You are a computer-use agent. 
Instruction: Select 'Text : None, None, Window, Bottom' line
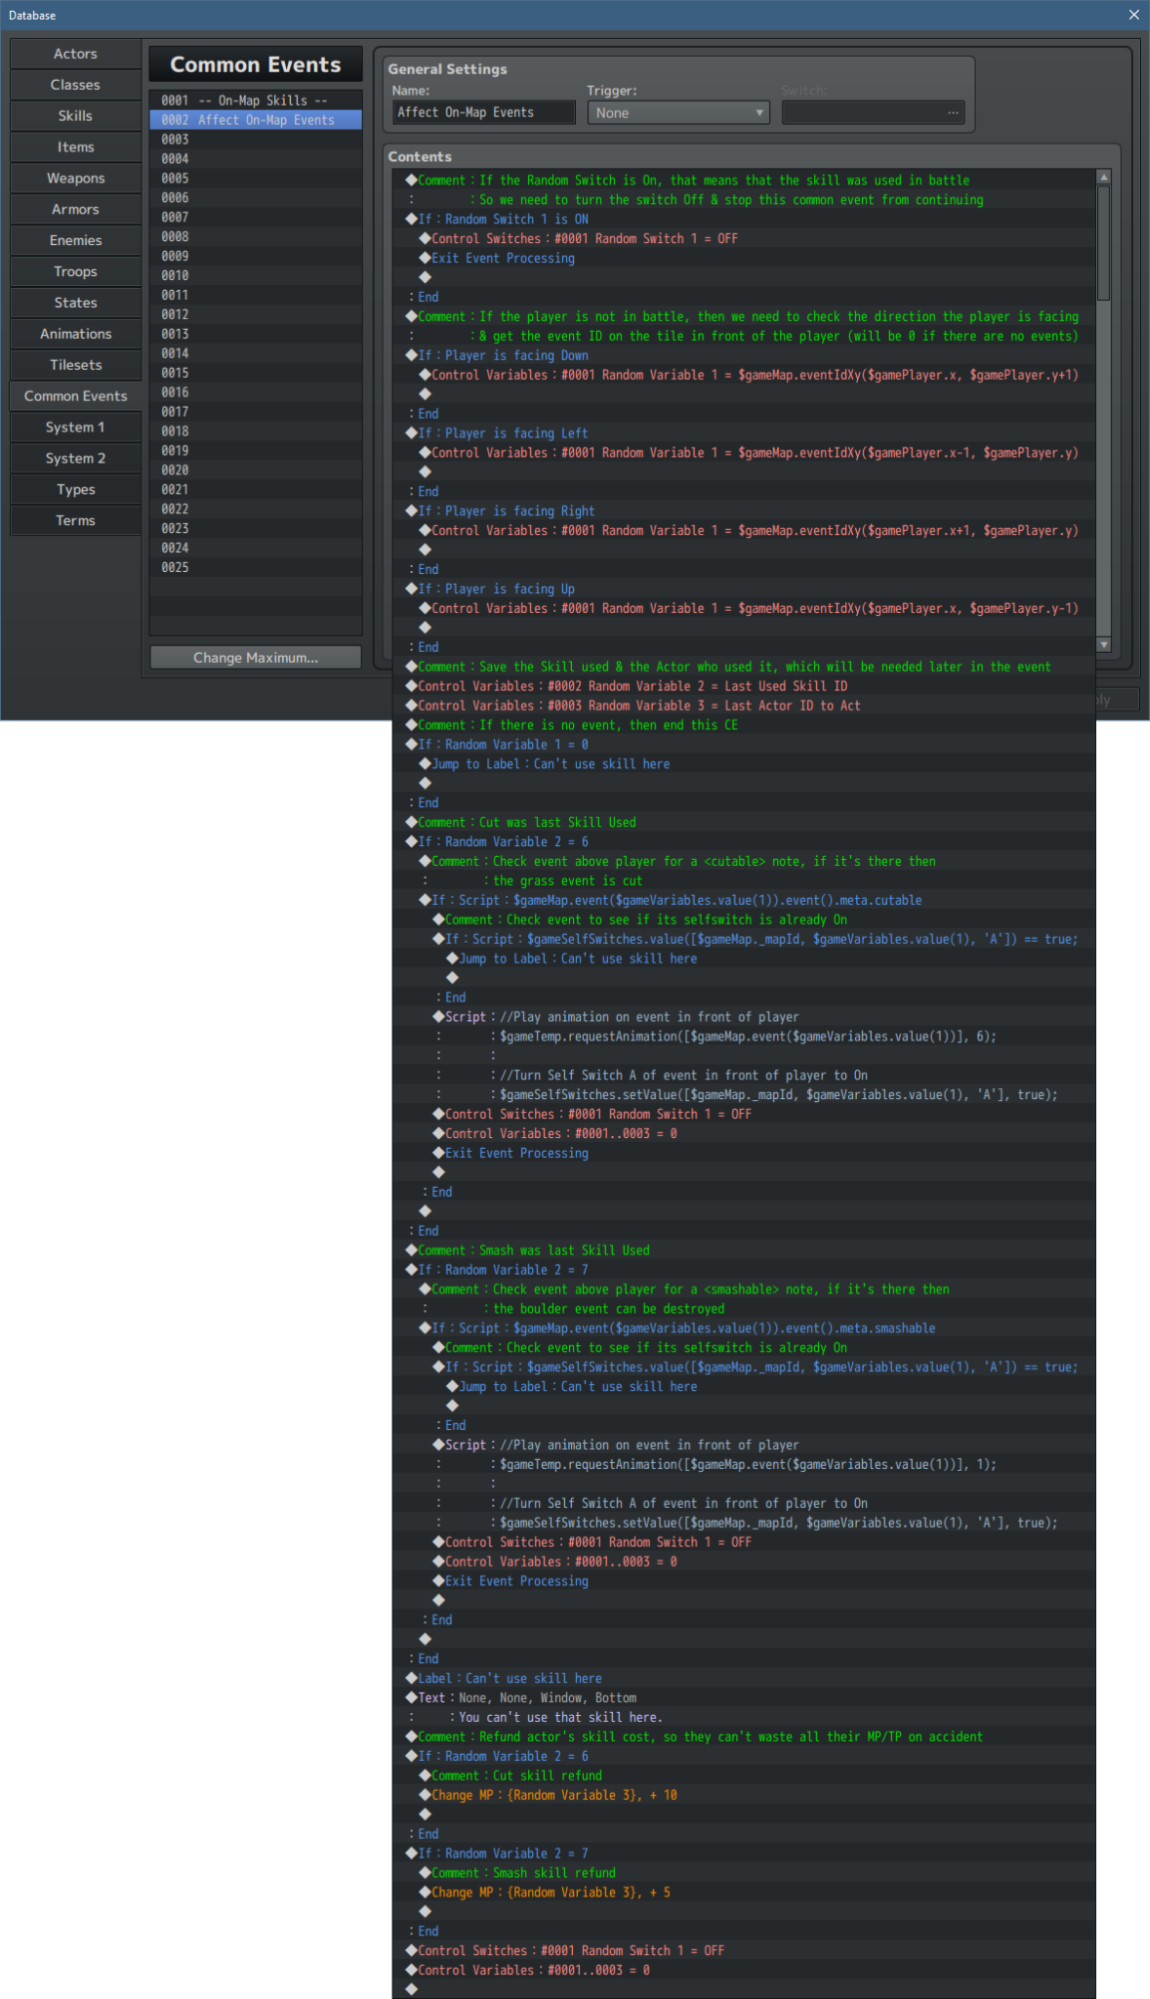point(744,1698)
